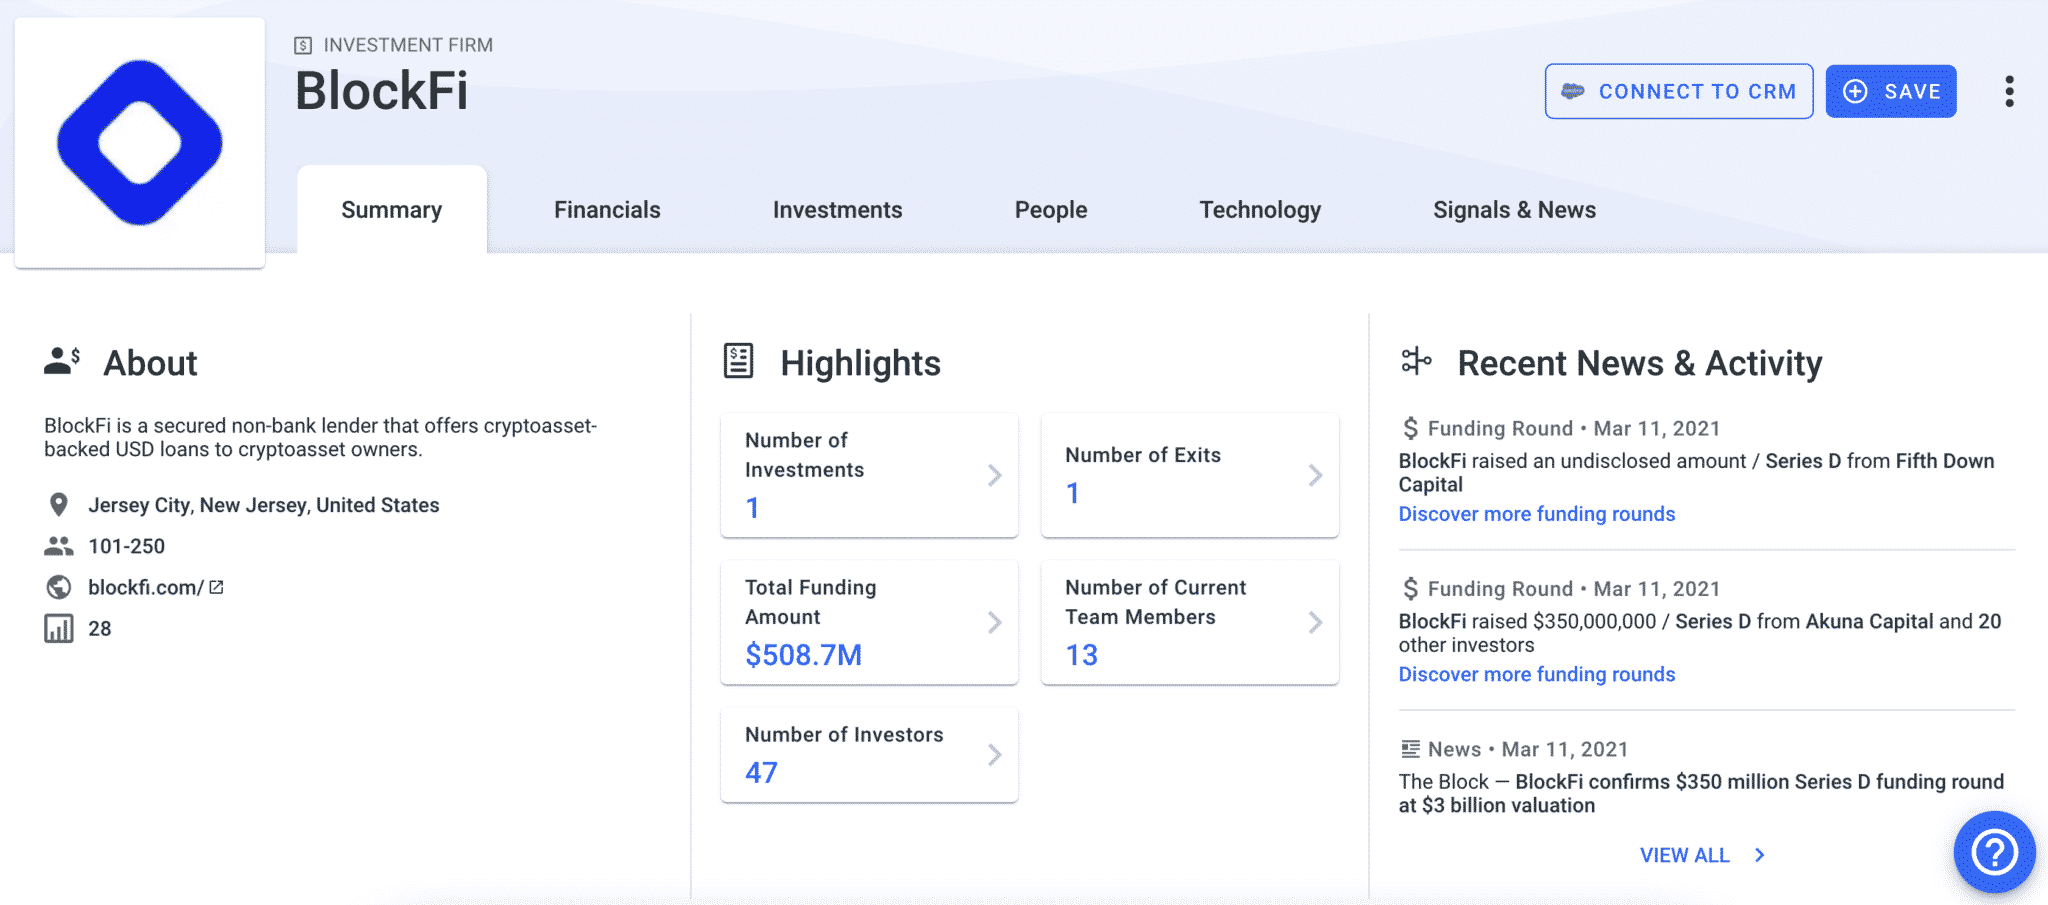Save BlockFi with the Save button
Image resolution: width=2048 pixels, height=905 pixels.
(x=1890, y=91)
